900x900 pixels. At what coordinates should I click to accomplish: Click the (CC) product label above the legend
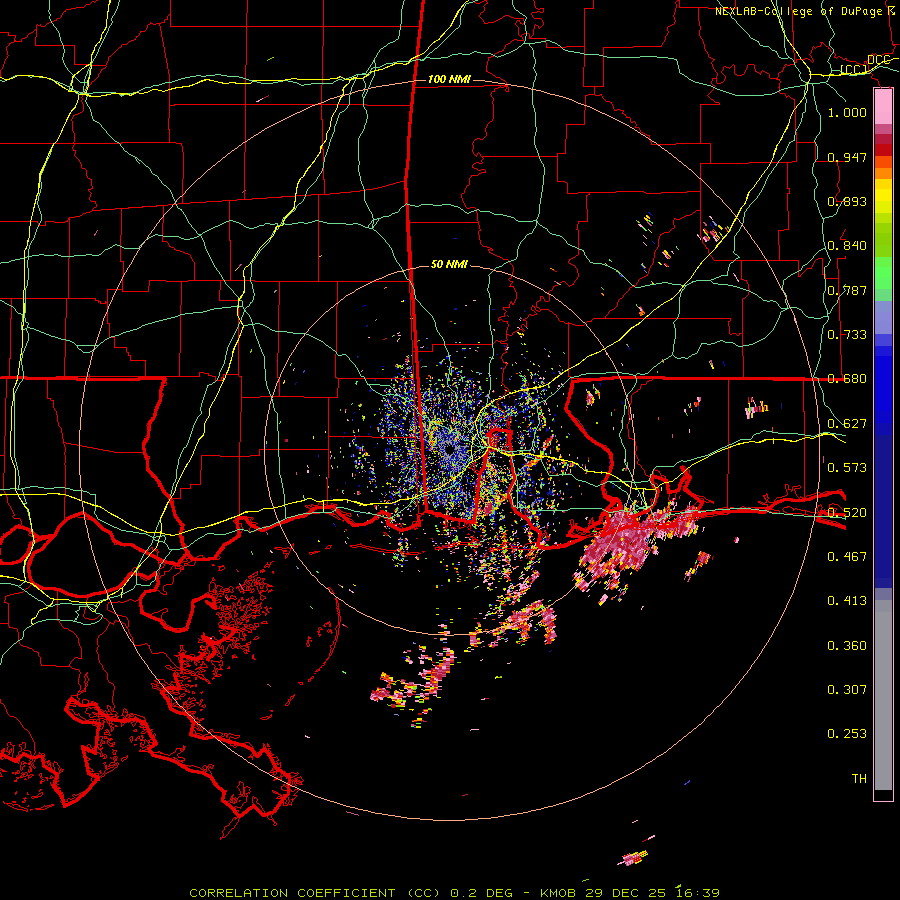[x=854, y=70]
